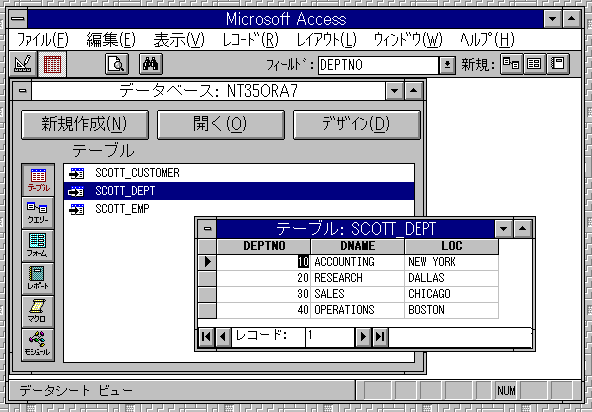This screenshot has width=592, height=412.
Task: Show the フォーム objects list
Action: (38, 246)
